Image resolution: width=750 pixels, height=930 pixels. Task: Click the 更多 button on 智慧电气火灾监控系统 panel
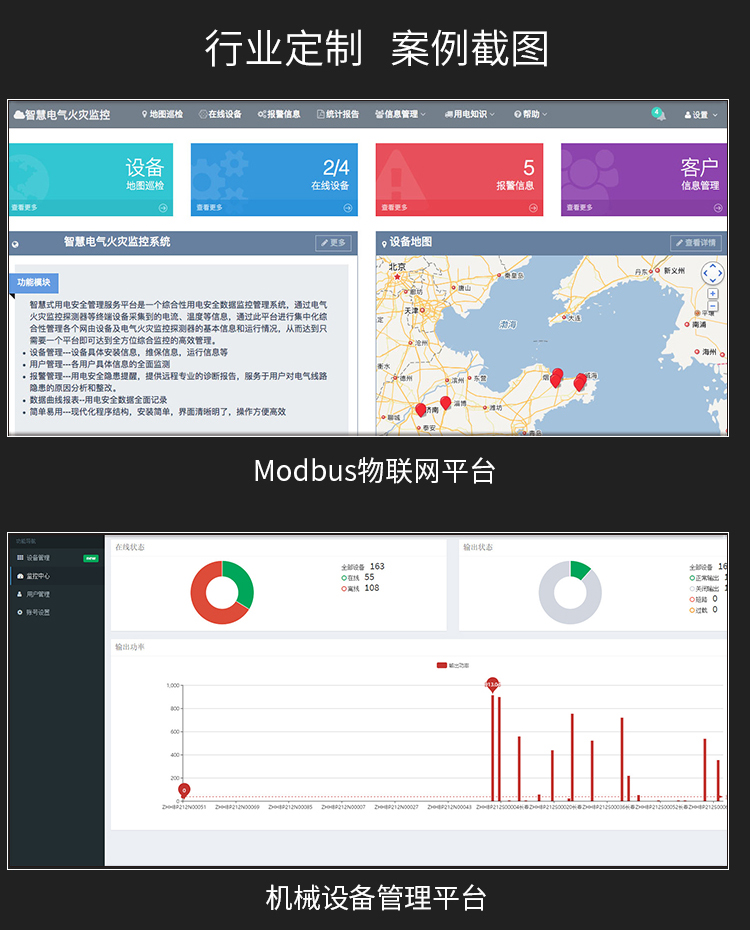[x=333, y=243]
